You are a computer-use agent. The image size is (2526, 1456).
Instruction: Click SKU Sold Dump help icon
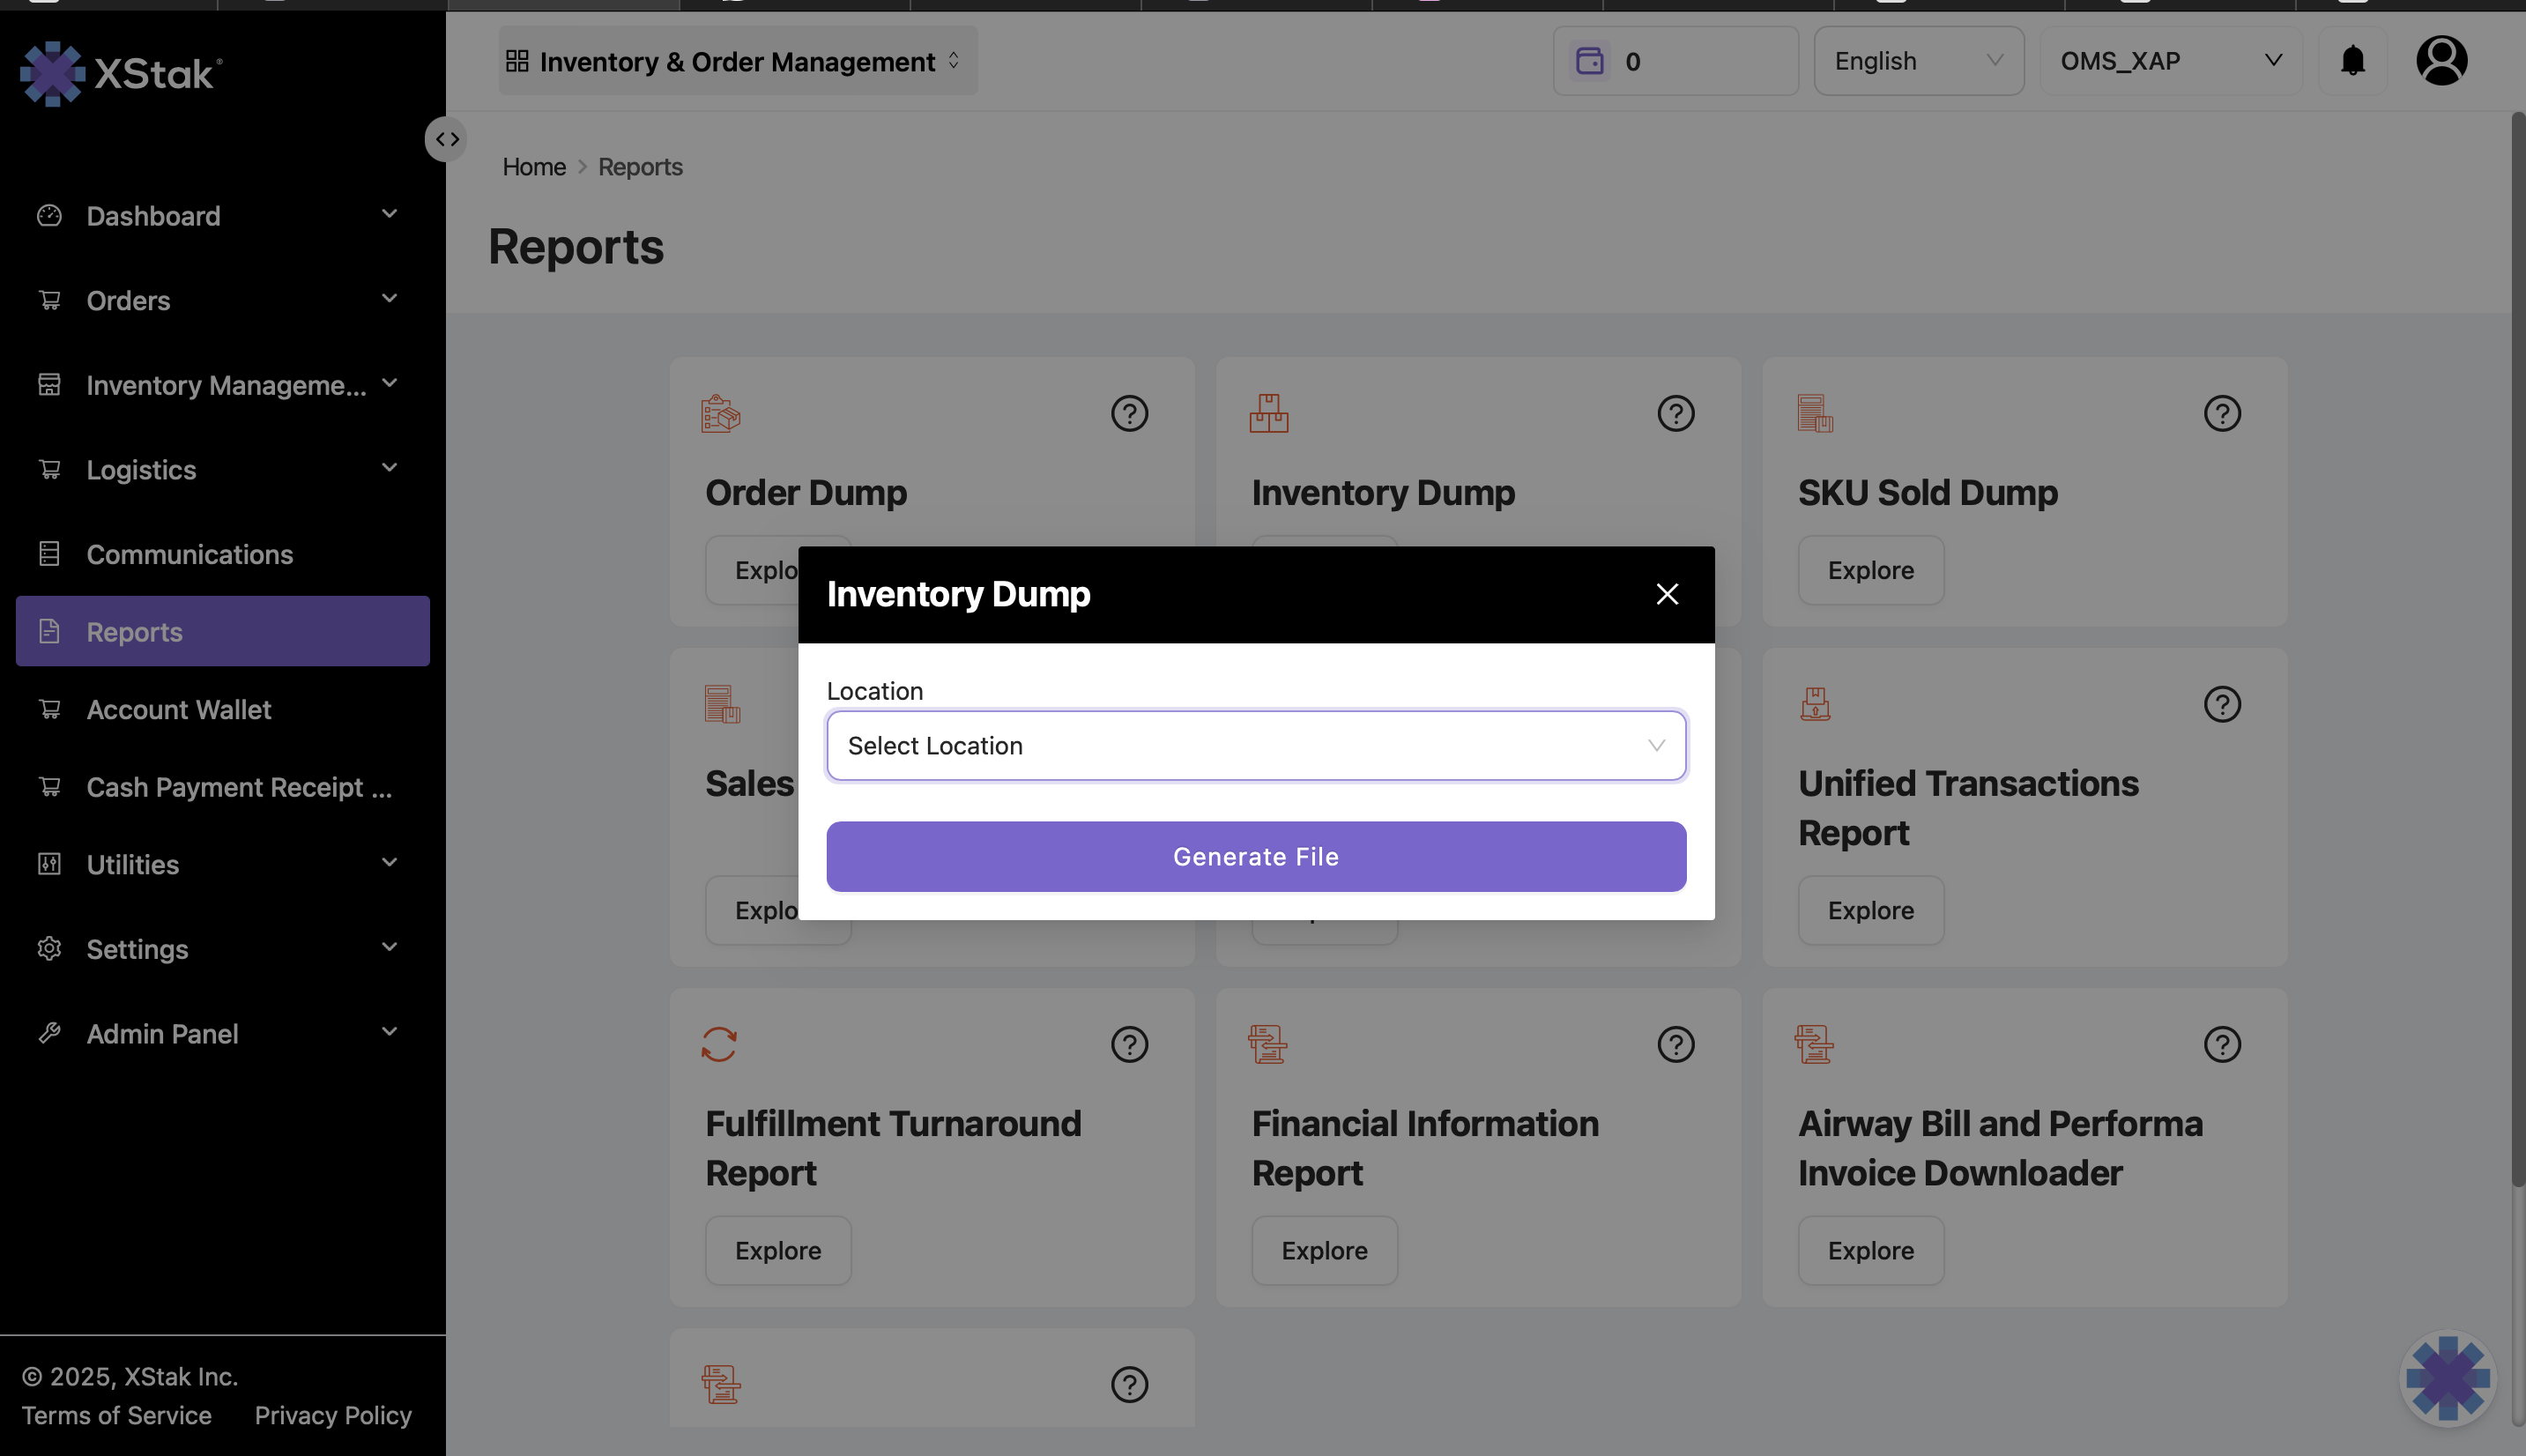click(2221, 414)
